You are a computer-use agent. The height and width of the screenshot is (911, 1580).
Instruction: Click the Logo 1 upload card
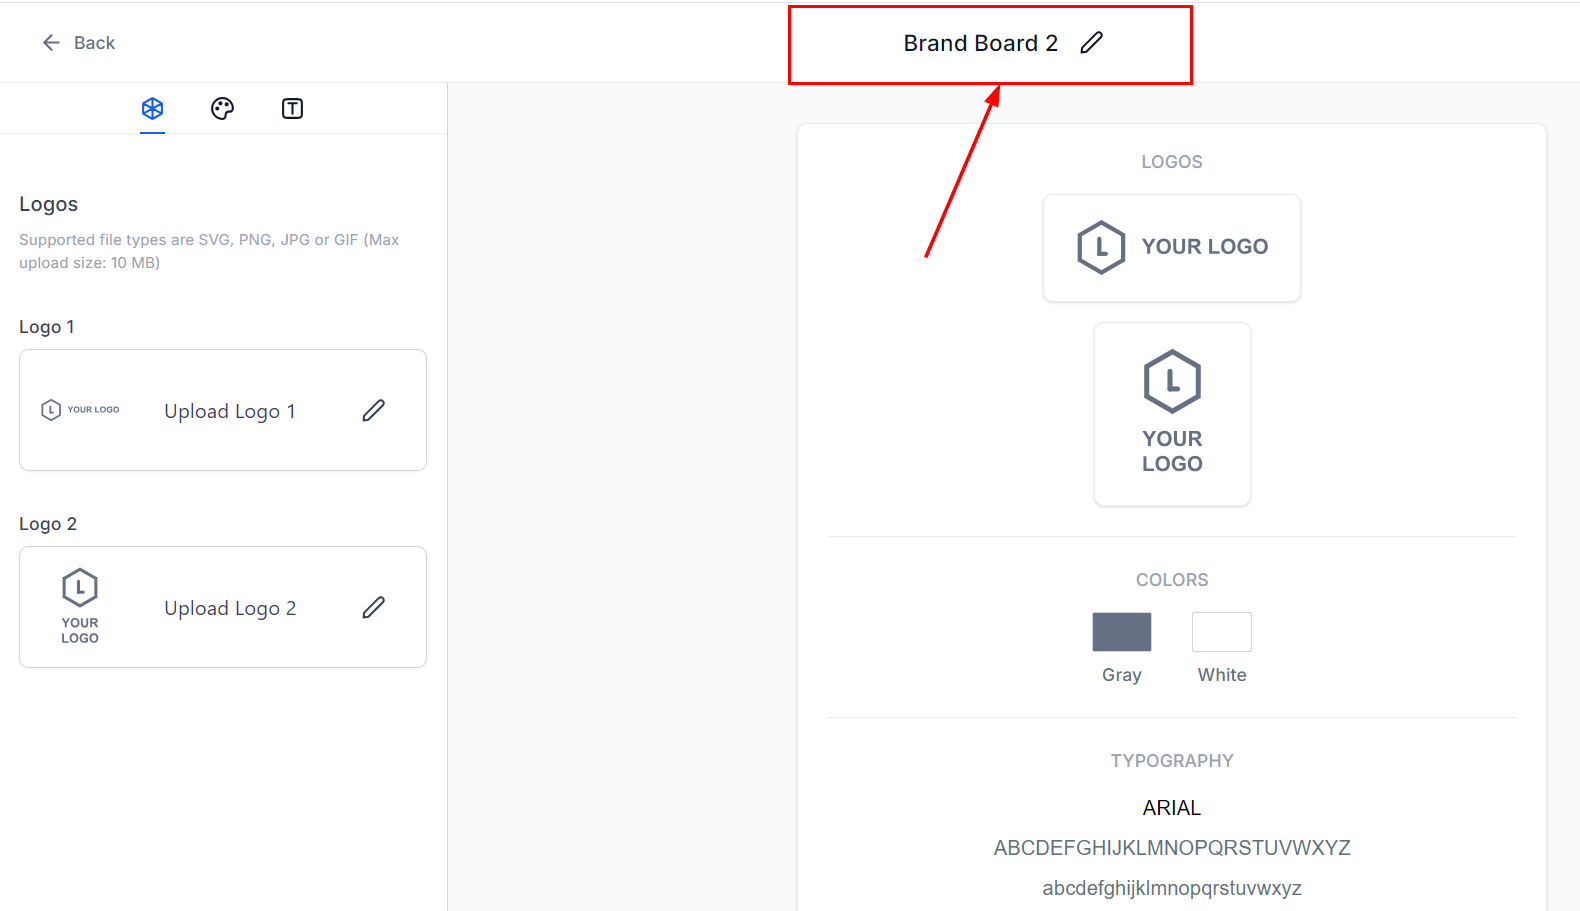(222, 410)
